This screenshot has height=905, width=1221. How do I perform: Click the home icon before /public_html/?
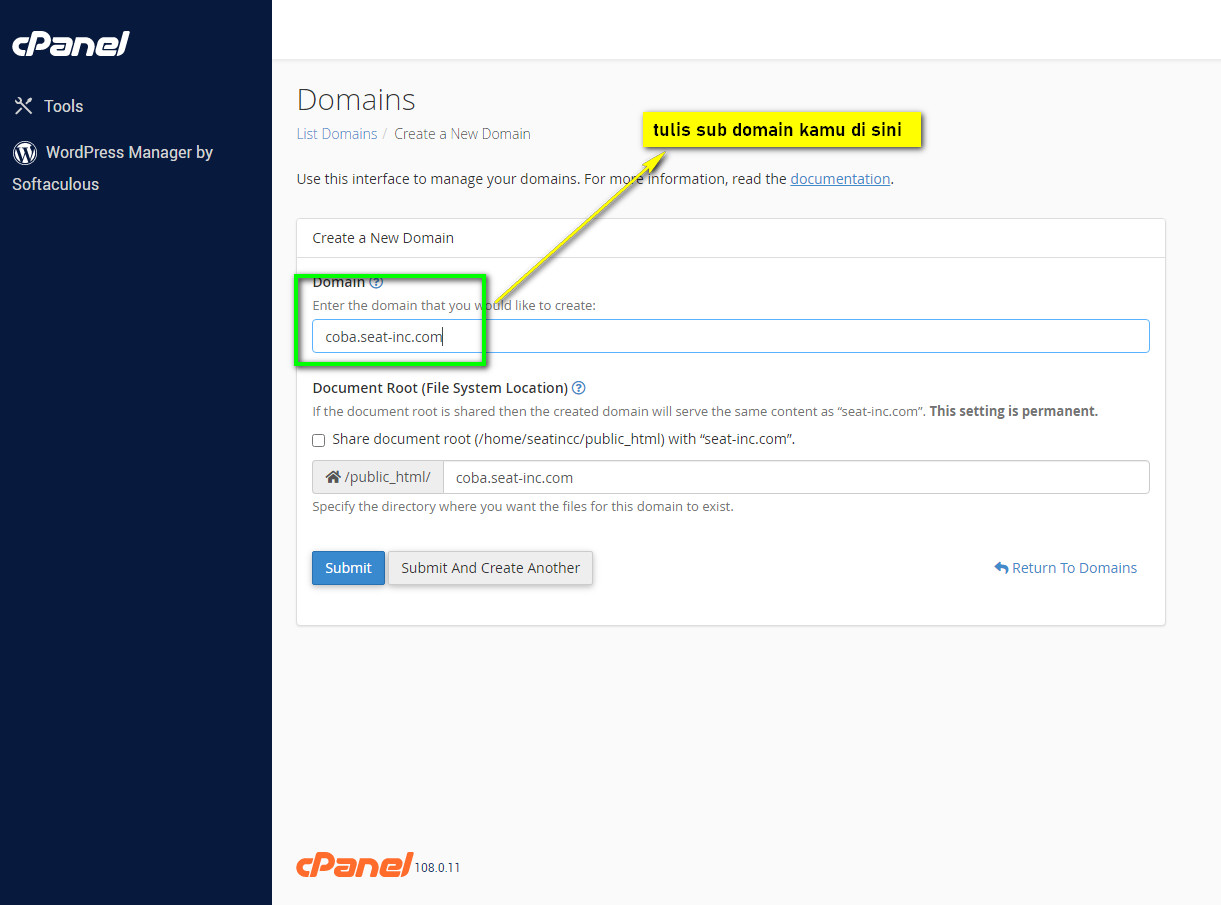coord(333,477)
